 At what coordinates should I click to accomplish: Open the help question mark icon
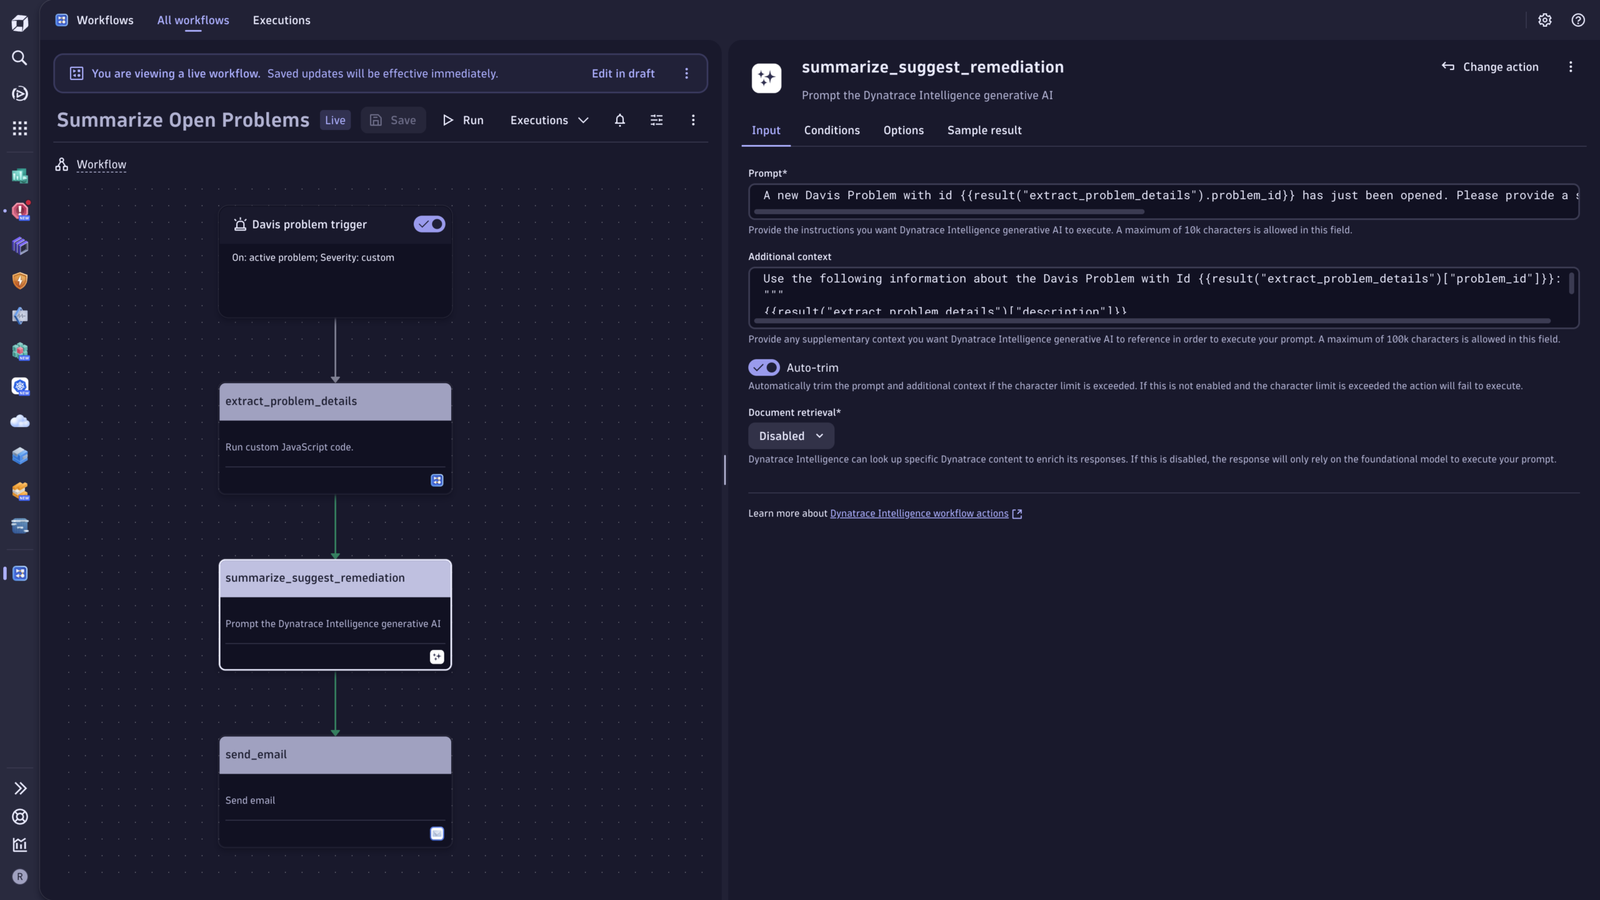coord(1578,20)
